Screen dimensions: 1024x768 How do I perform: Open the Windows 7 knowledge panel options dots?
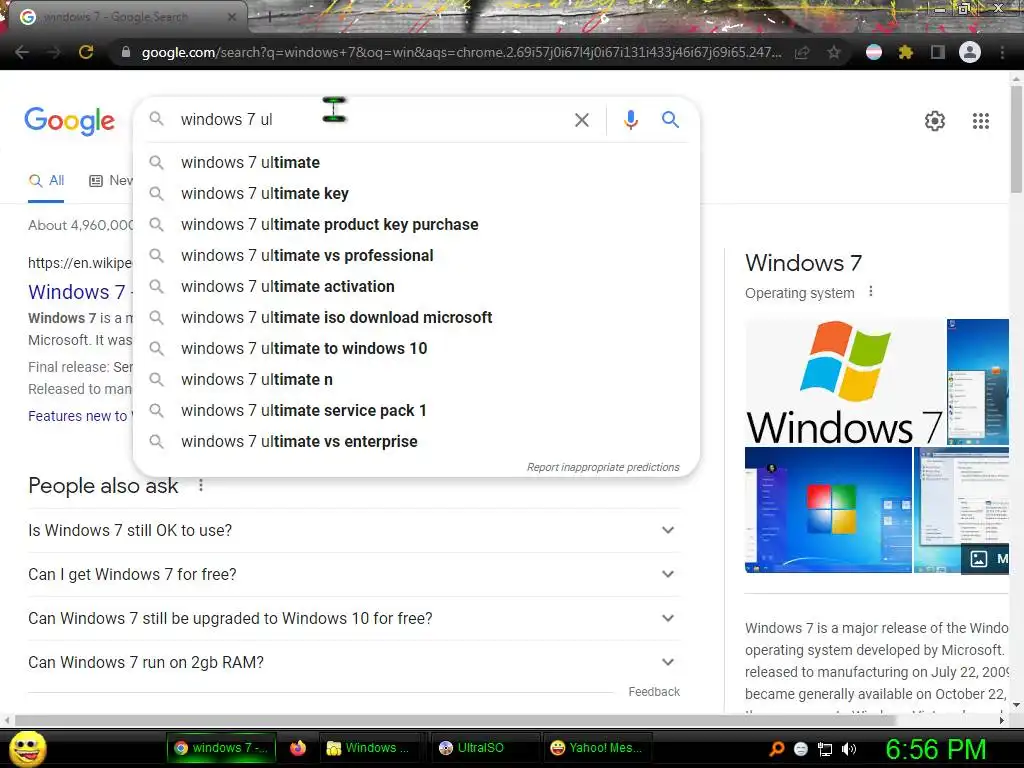click(871, 291)
